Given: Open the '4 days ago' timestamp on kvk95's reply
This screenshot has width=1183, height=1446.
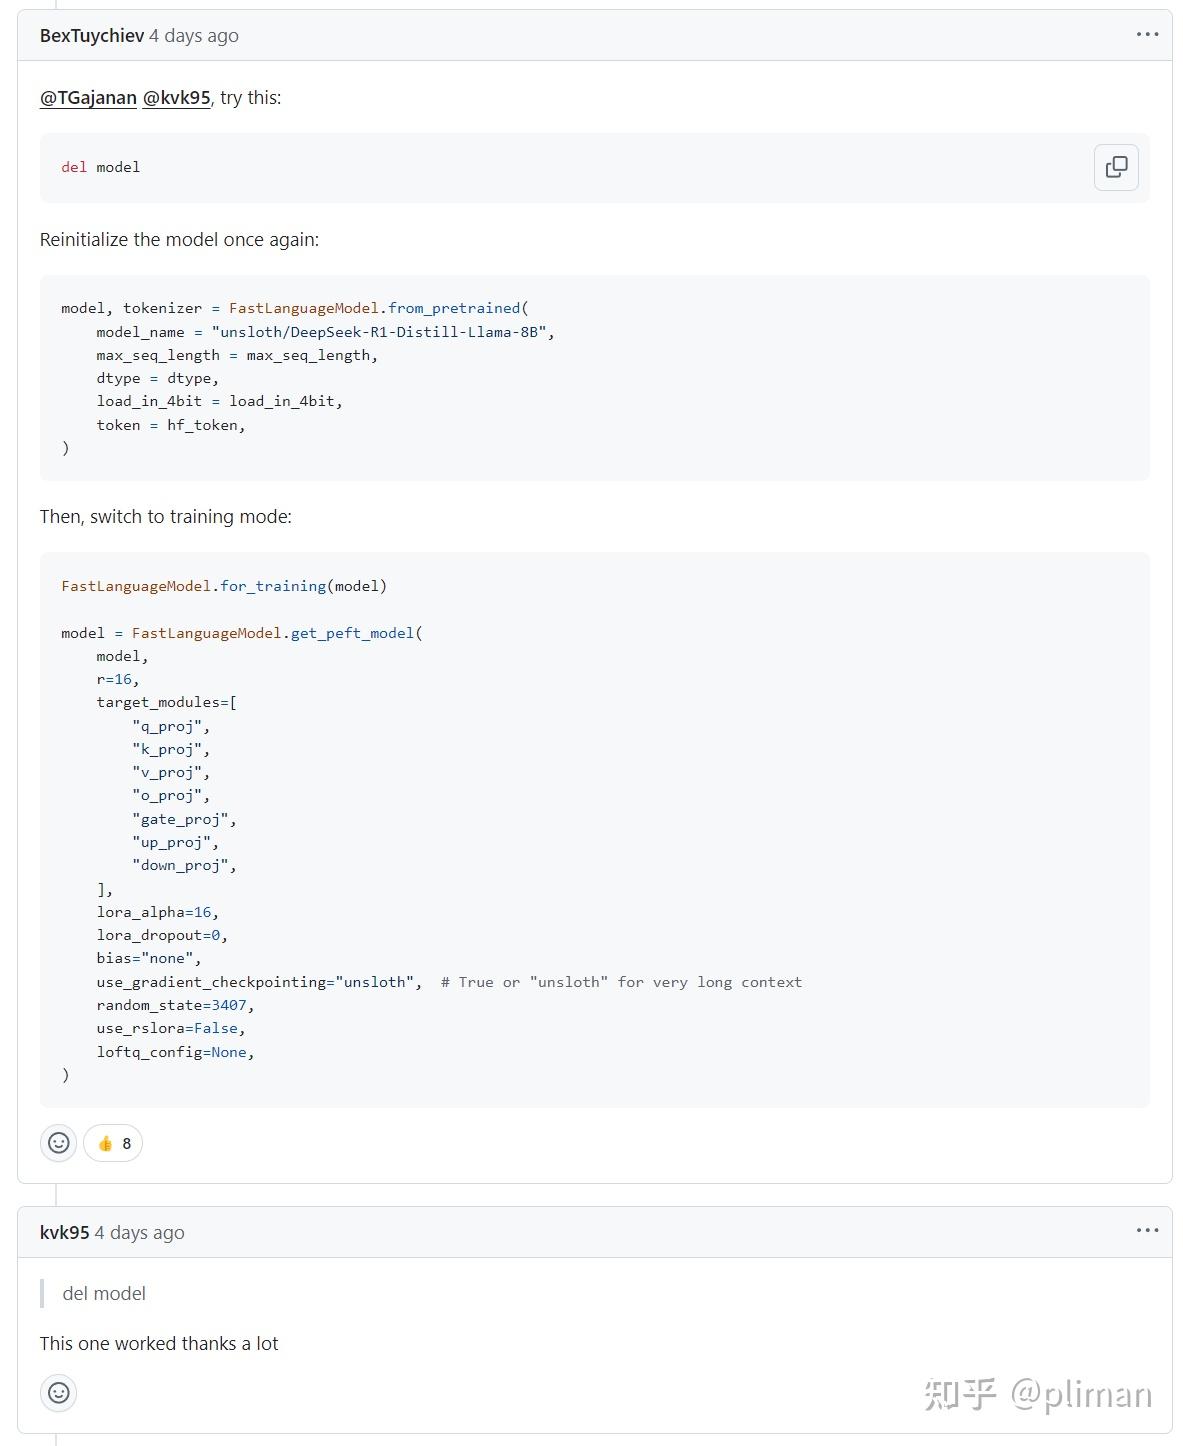Looking at the screenshot, I should tap(140, 1232).
